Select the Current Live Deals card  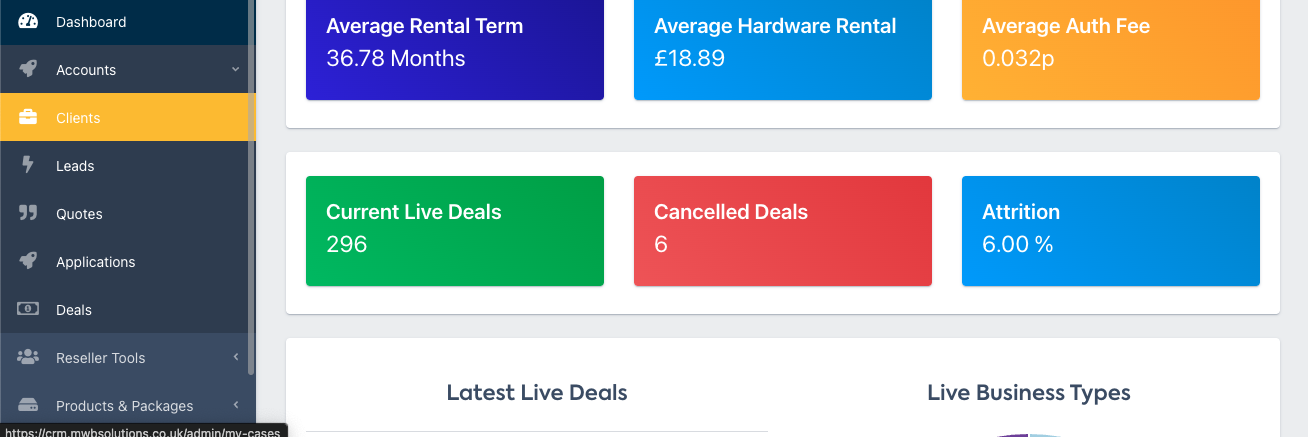tap(454, 231)
